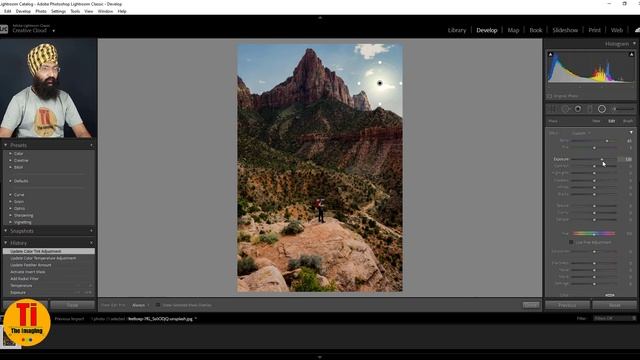Click the bottom filmstrip hide arrow

click(x=320, y=357)
